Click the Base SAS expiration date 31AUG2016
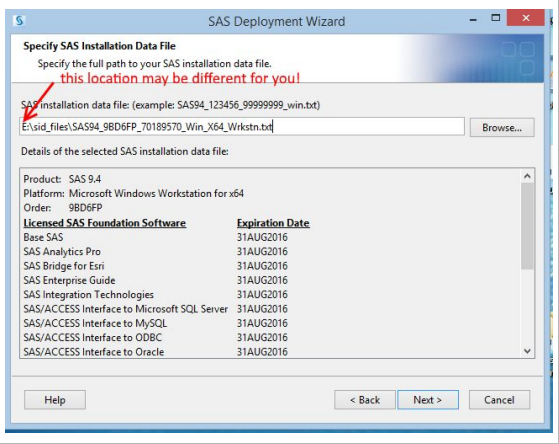 262,237
